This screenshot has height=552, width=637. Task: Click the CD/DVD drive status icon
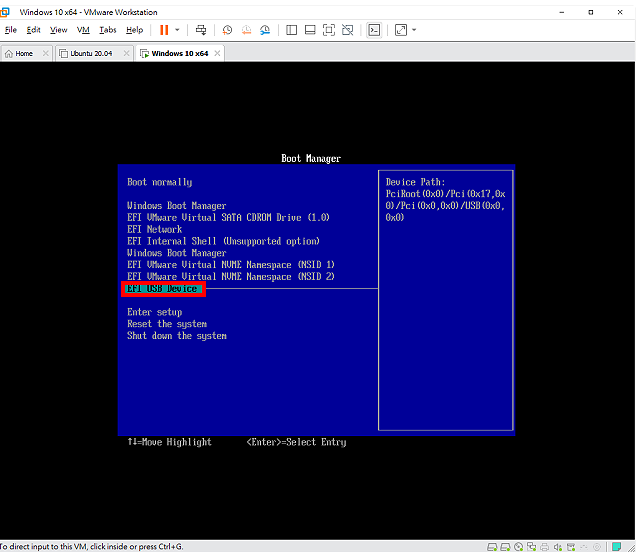[x=519, y=547]
